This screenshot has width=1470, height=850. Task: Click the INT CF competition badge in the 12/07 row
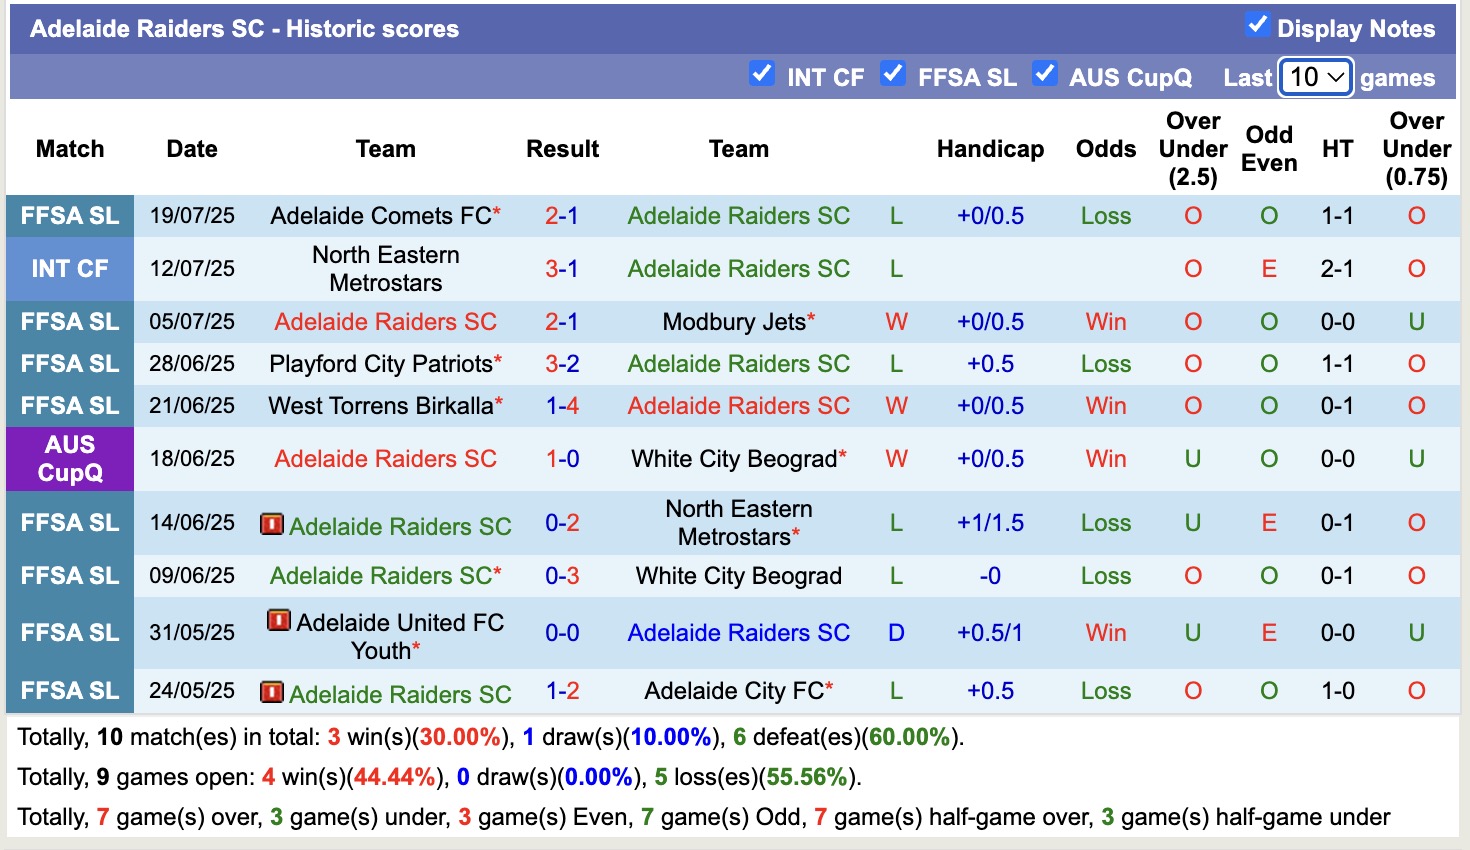[x=69, y=268]
